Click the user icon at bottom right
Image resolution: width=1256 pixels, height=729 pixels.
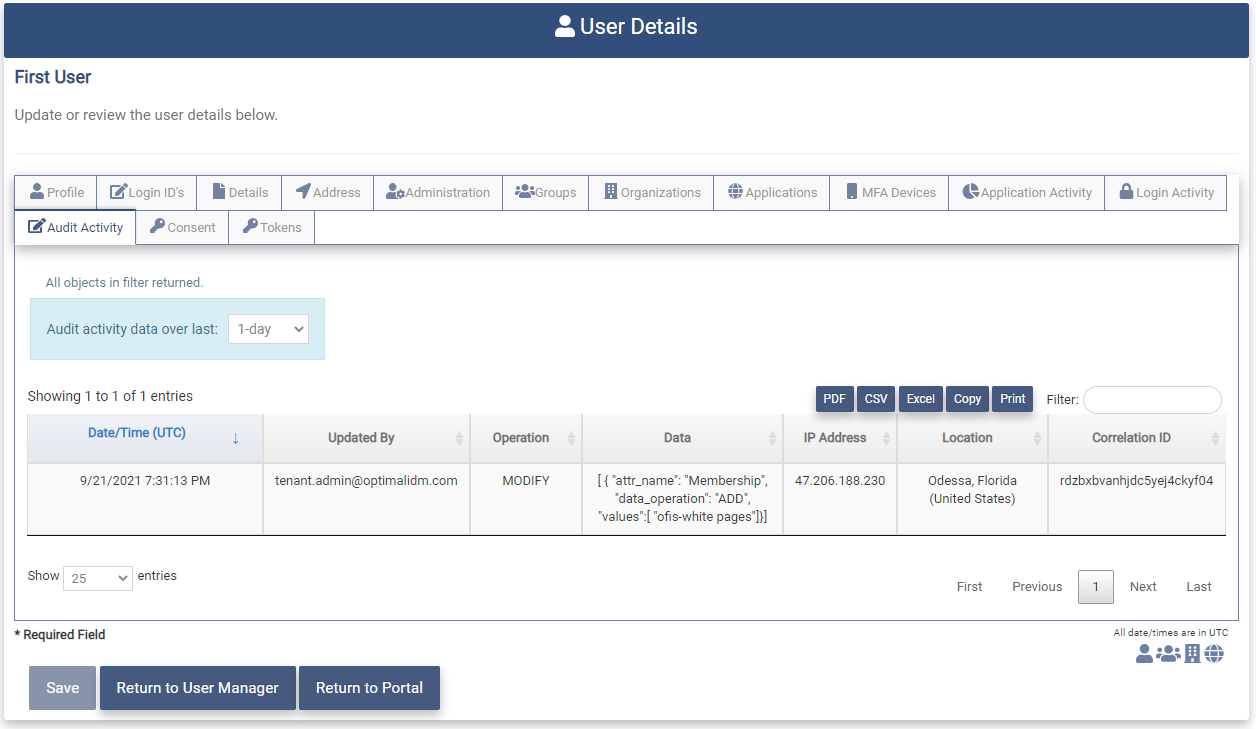click(1144, 654)
